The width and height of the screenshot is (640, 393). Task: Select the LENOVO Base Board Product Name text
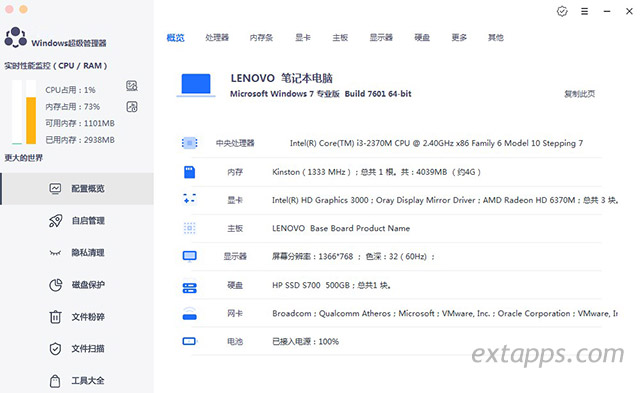click(341, 228)
